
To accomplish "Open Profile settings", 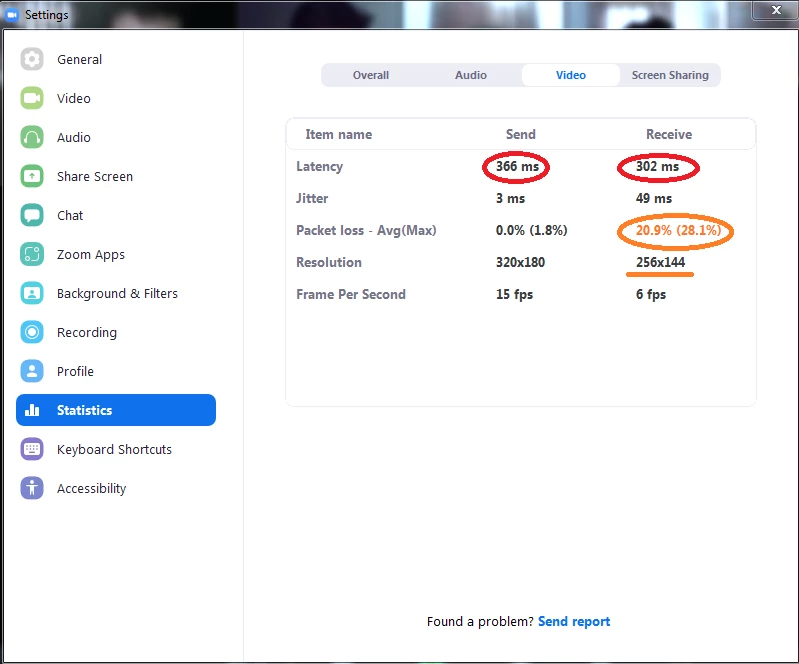I will pyautogui.click(x=75, y=371).
